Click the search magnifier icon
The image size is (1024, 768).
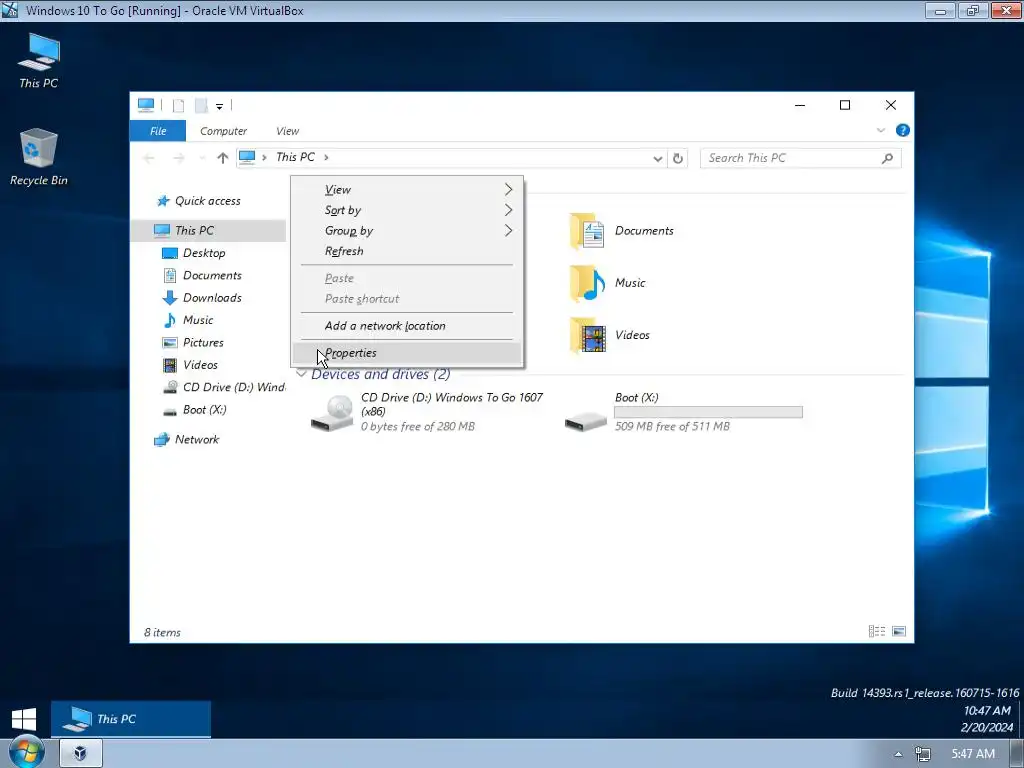[x=887, y=158]
